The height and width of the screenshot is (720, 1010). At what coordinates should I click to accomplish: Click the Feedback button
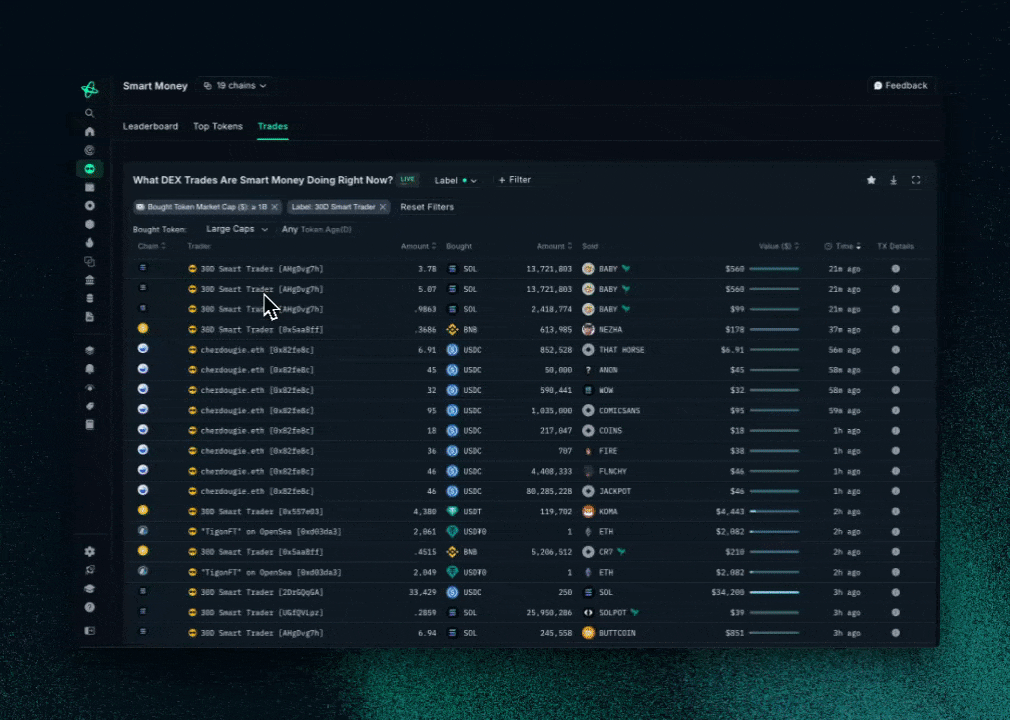900,86
